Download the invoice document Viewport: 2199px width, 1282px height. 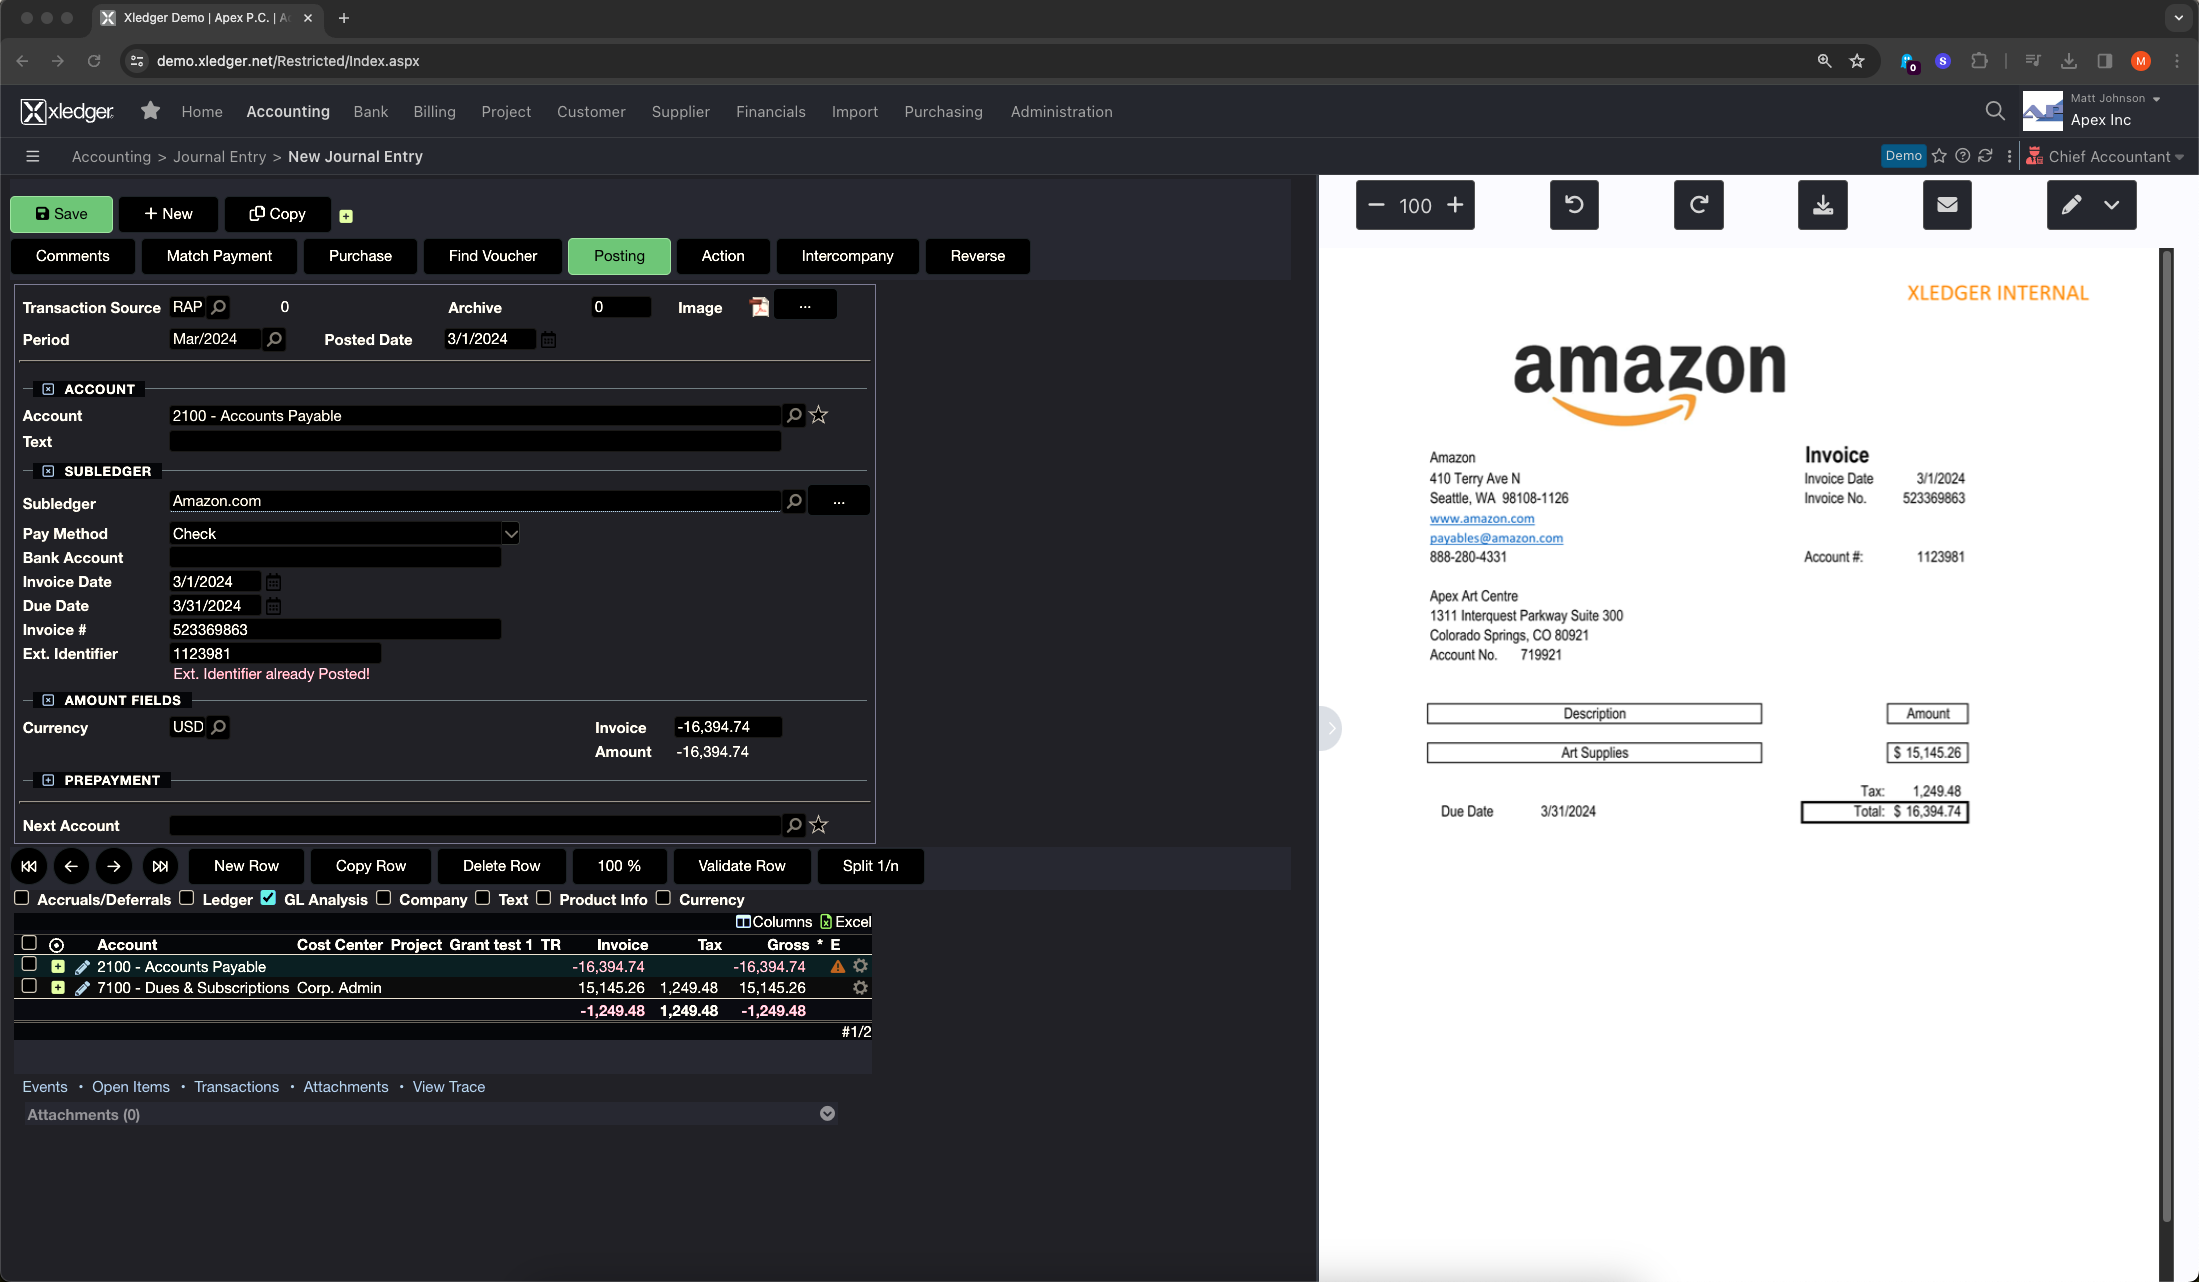(1822, 205)
